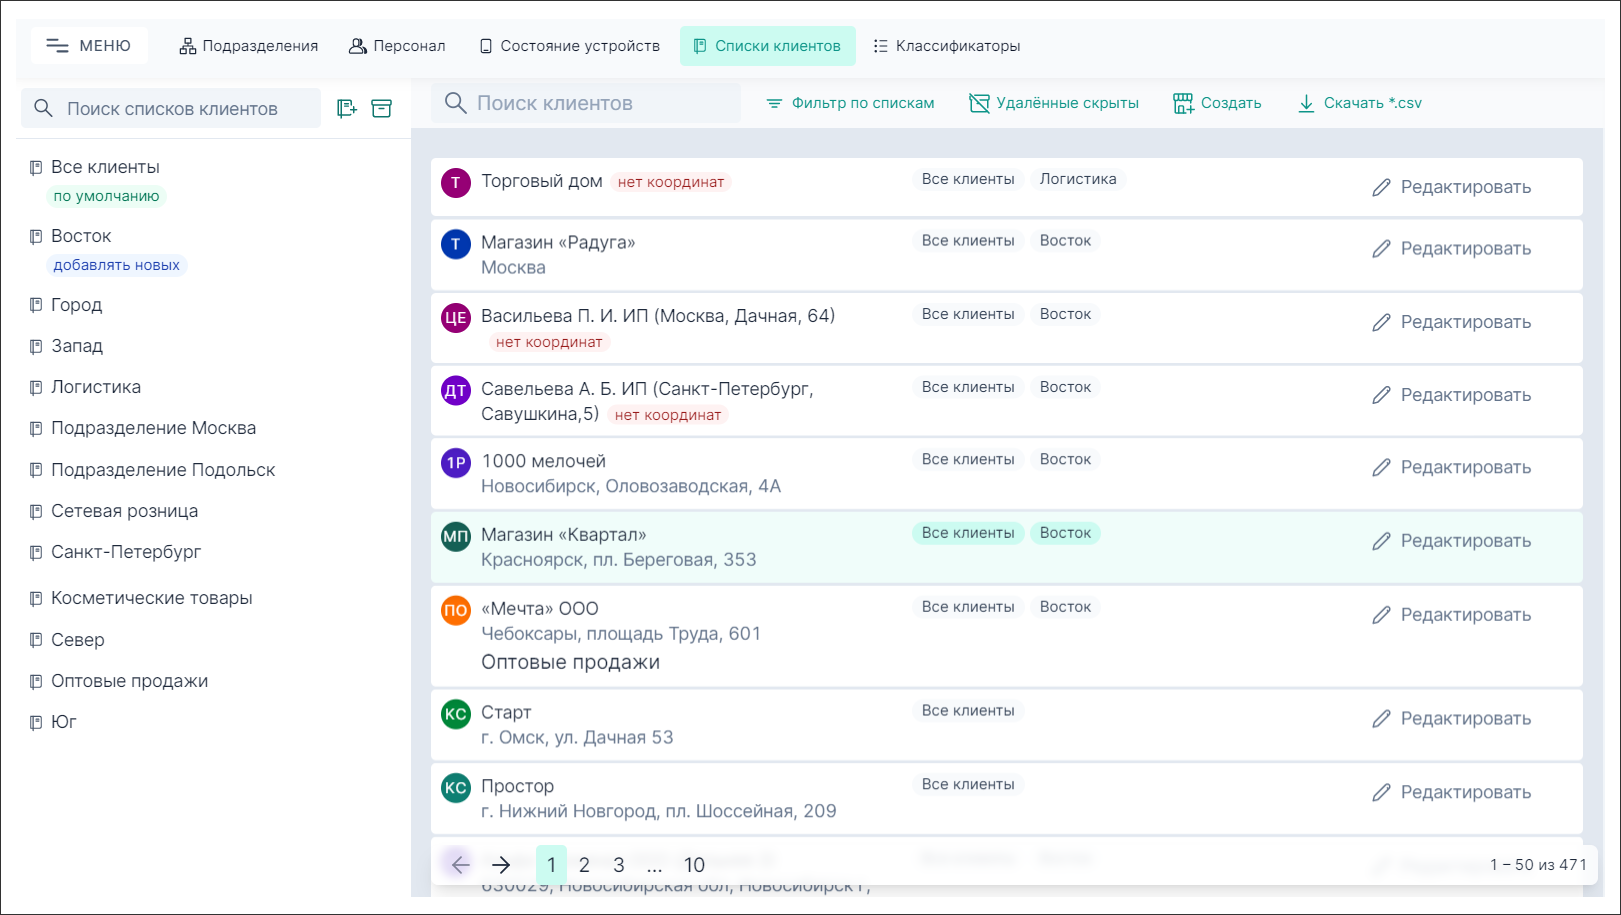Toggle Удалённые скрыты filter
1621x915 pixels.
pos(1054,103)
